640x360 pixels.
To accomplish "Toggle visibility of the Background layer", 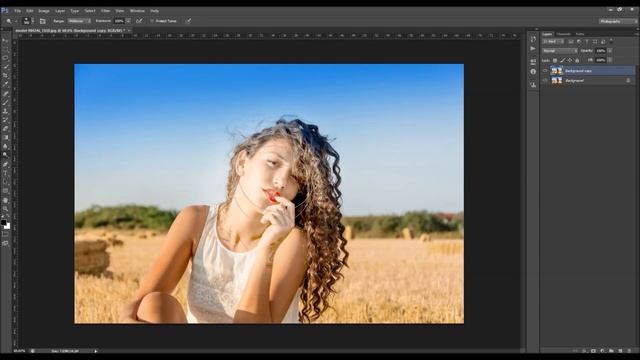I will coord(545,80).
